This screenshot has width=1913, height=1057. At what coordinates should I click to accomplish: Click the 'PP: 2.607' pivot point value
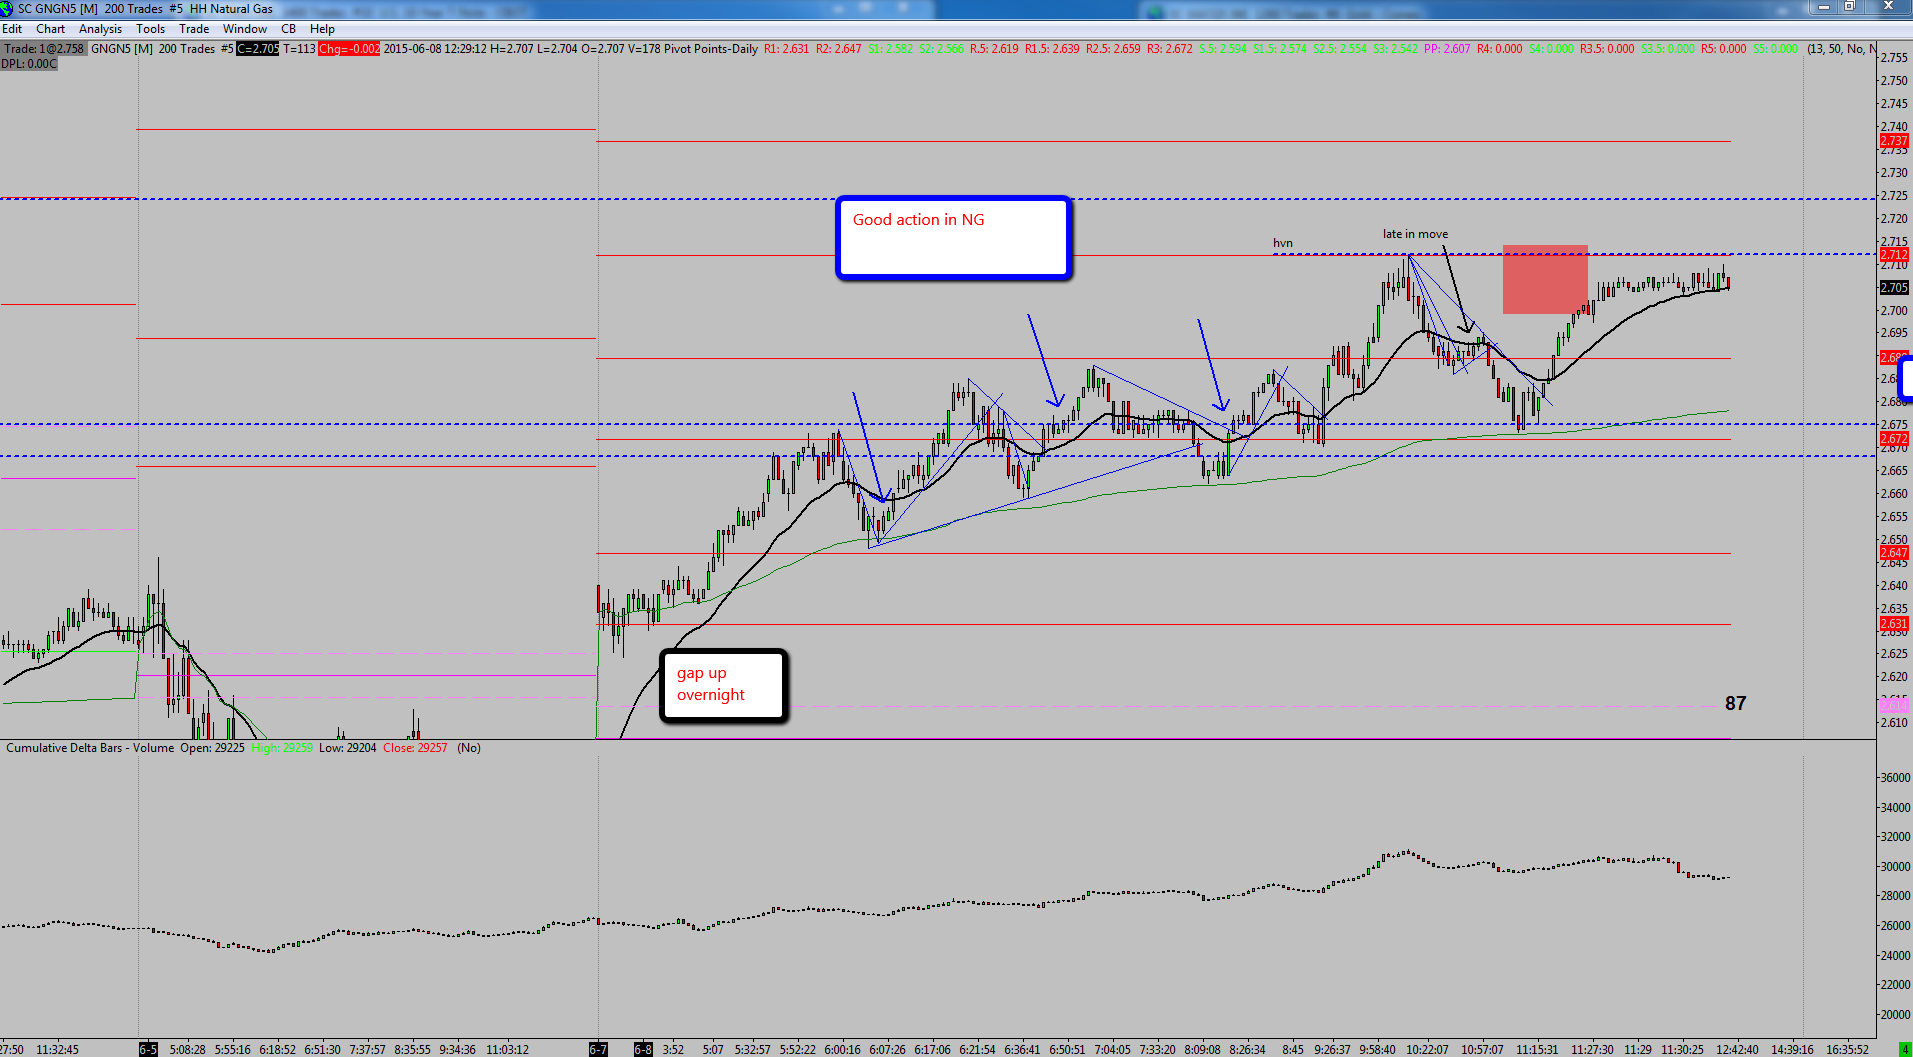1447,49
